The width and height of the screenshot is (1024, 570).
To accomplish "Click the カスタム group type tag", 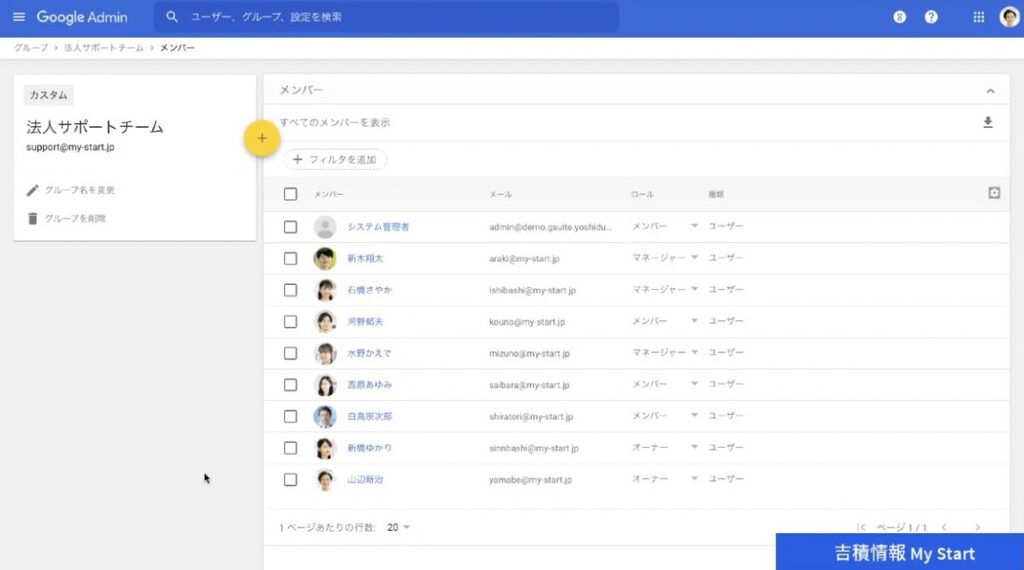I will (48, 95).
